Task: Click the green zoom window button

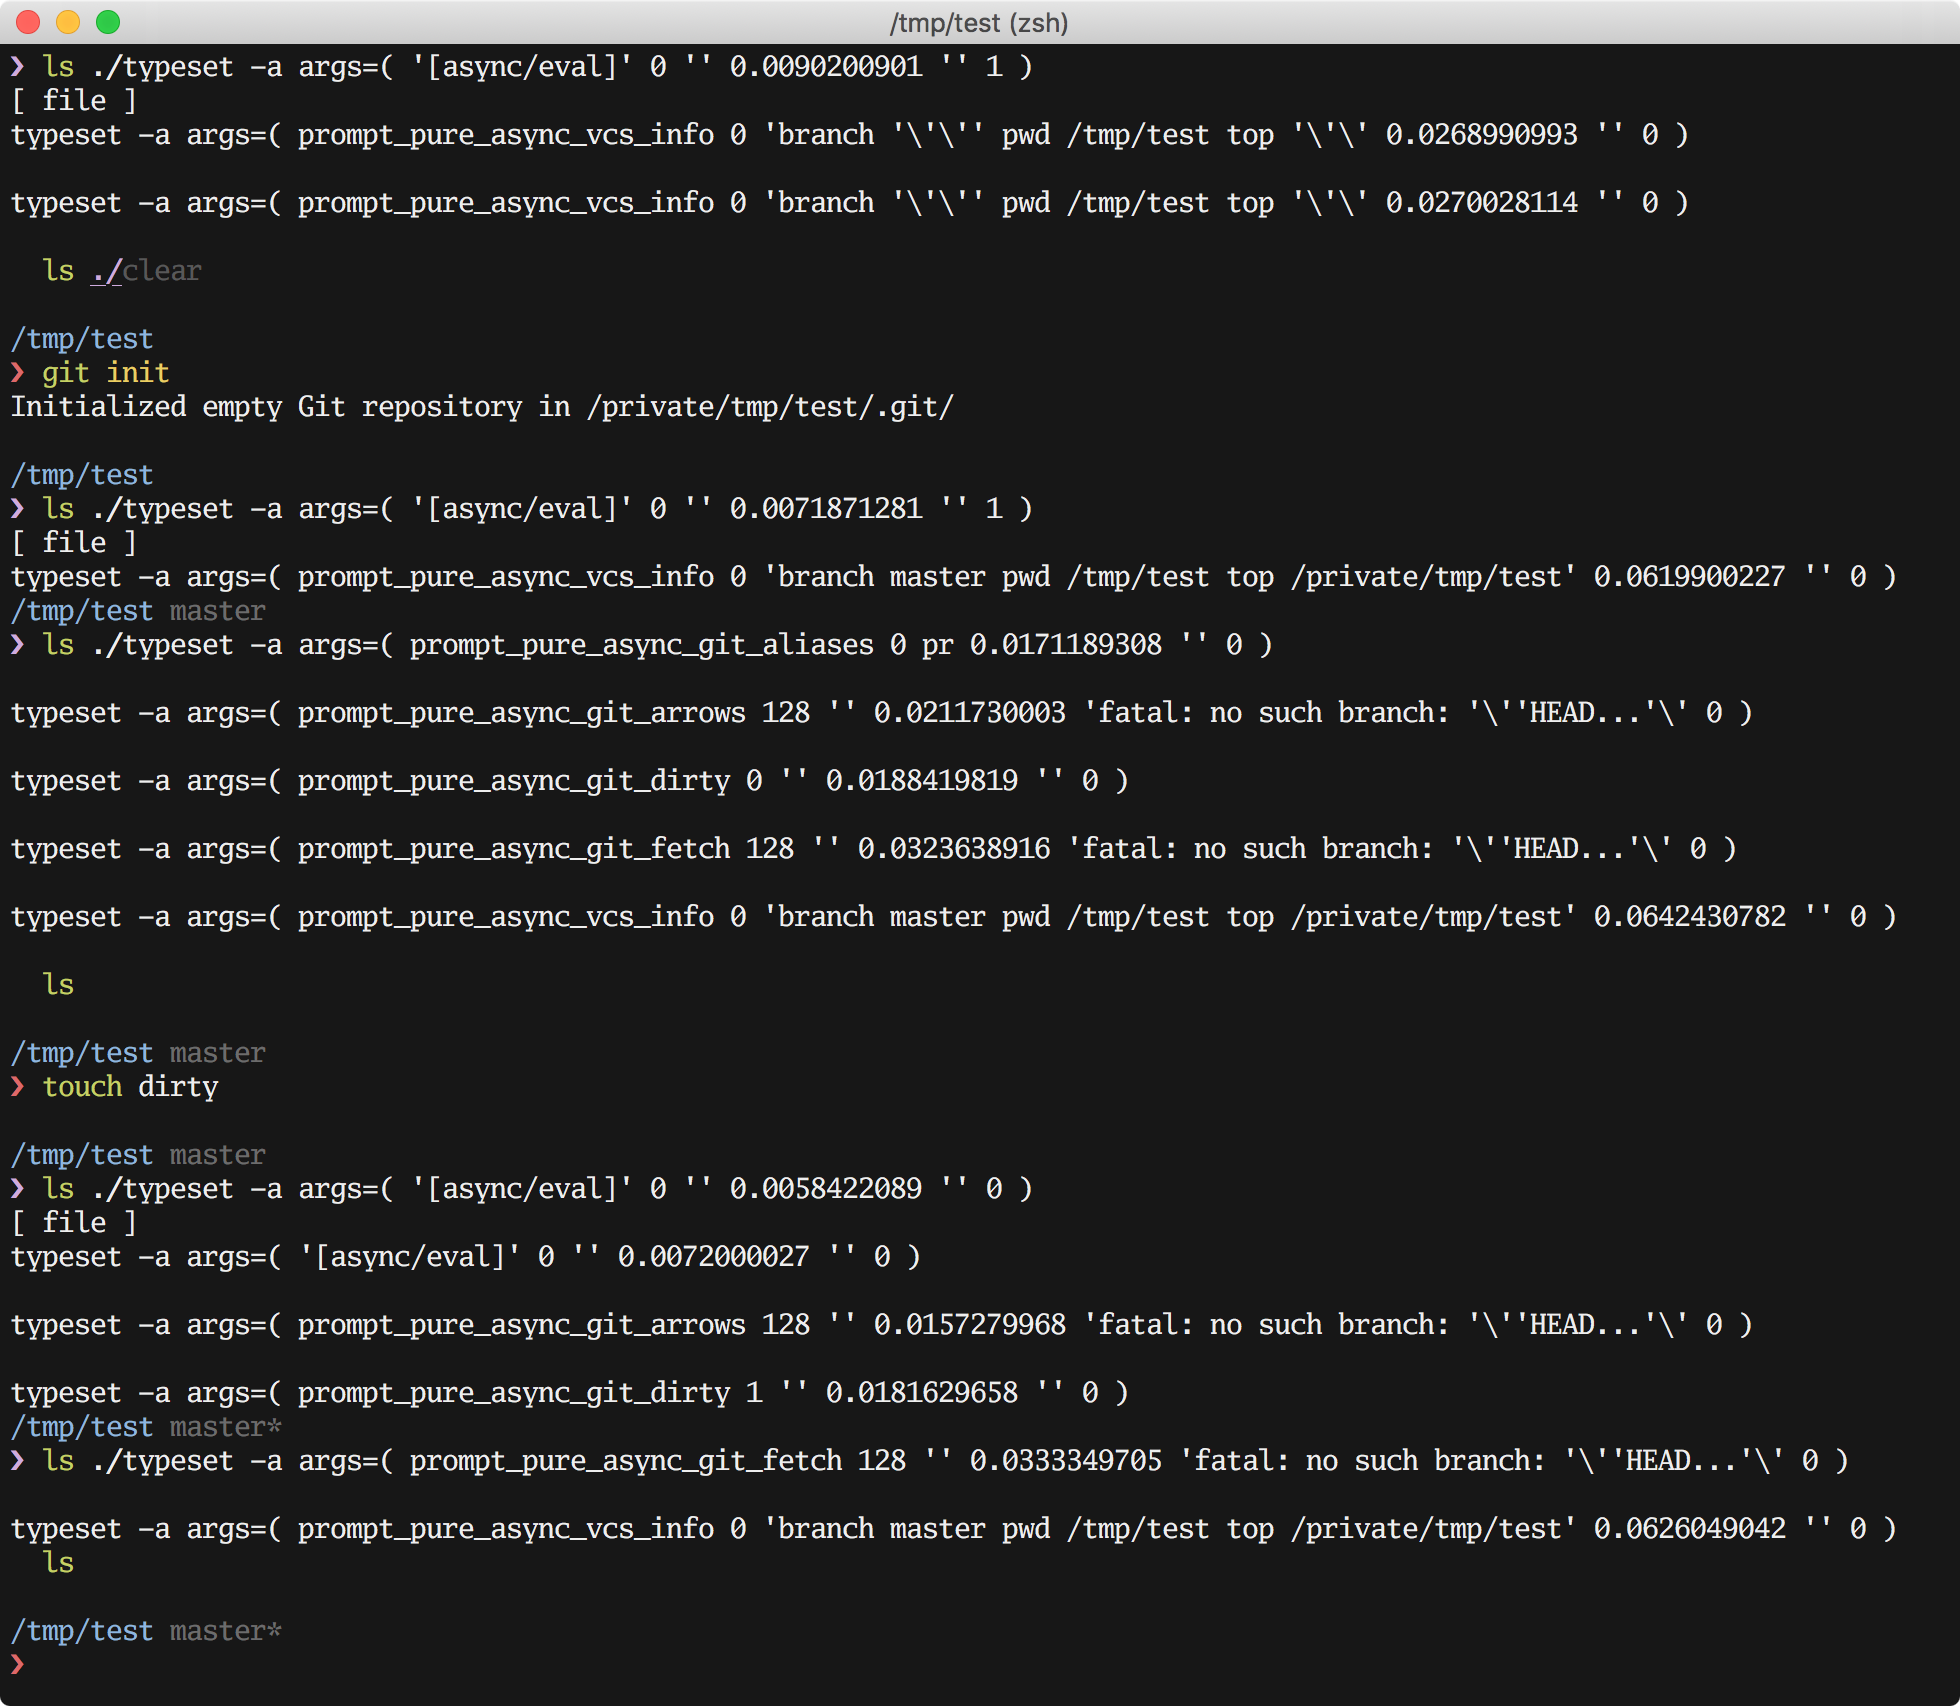Action: point(108,21)
